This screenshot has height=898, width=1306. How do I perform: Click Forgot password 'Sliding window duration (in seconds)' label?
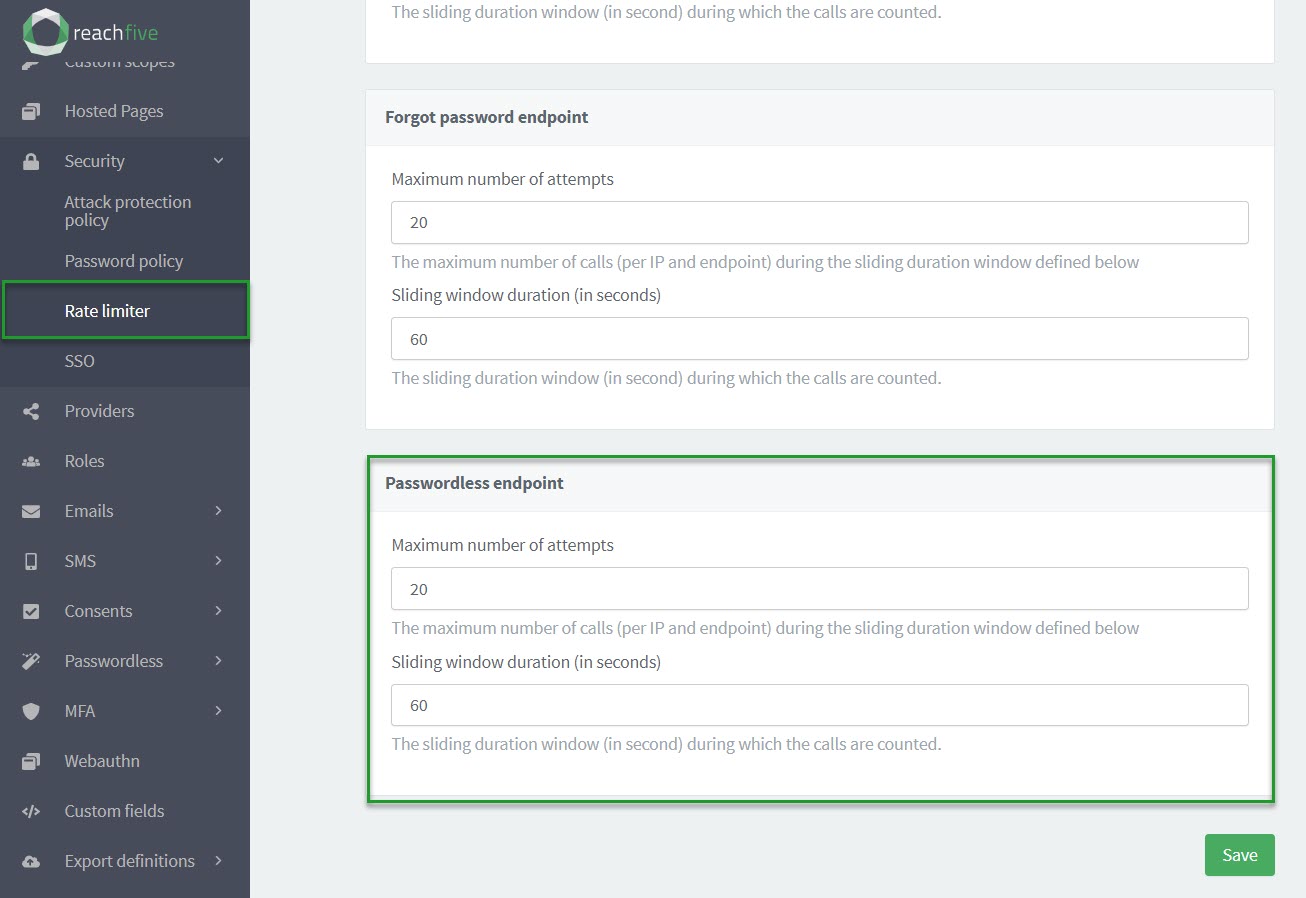tap(527, 296)
